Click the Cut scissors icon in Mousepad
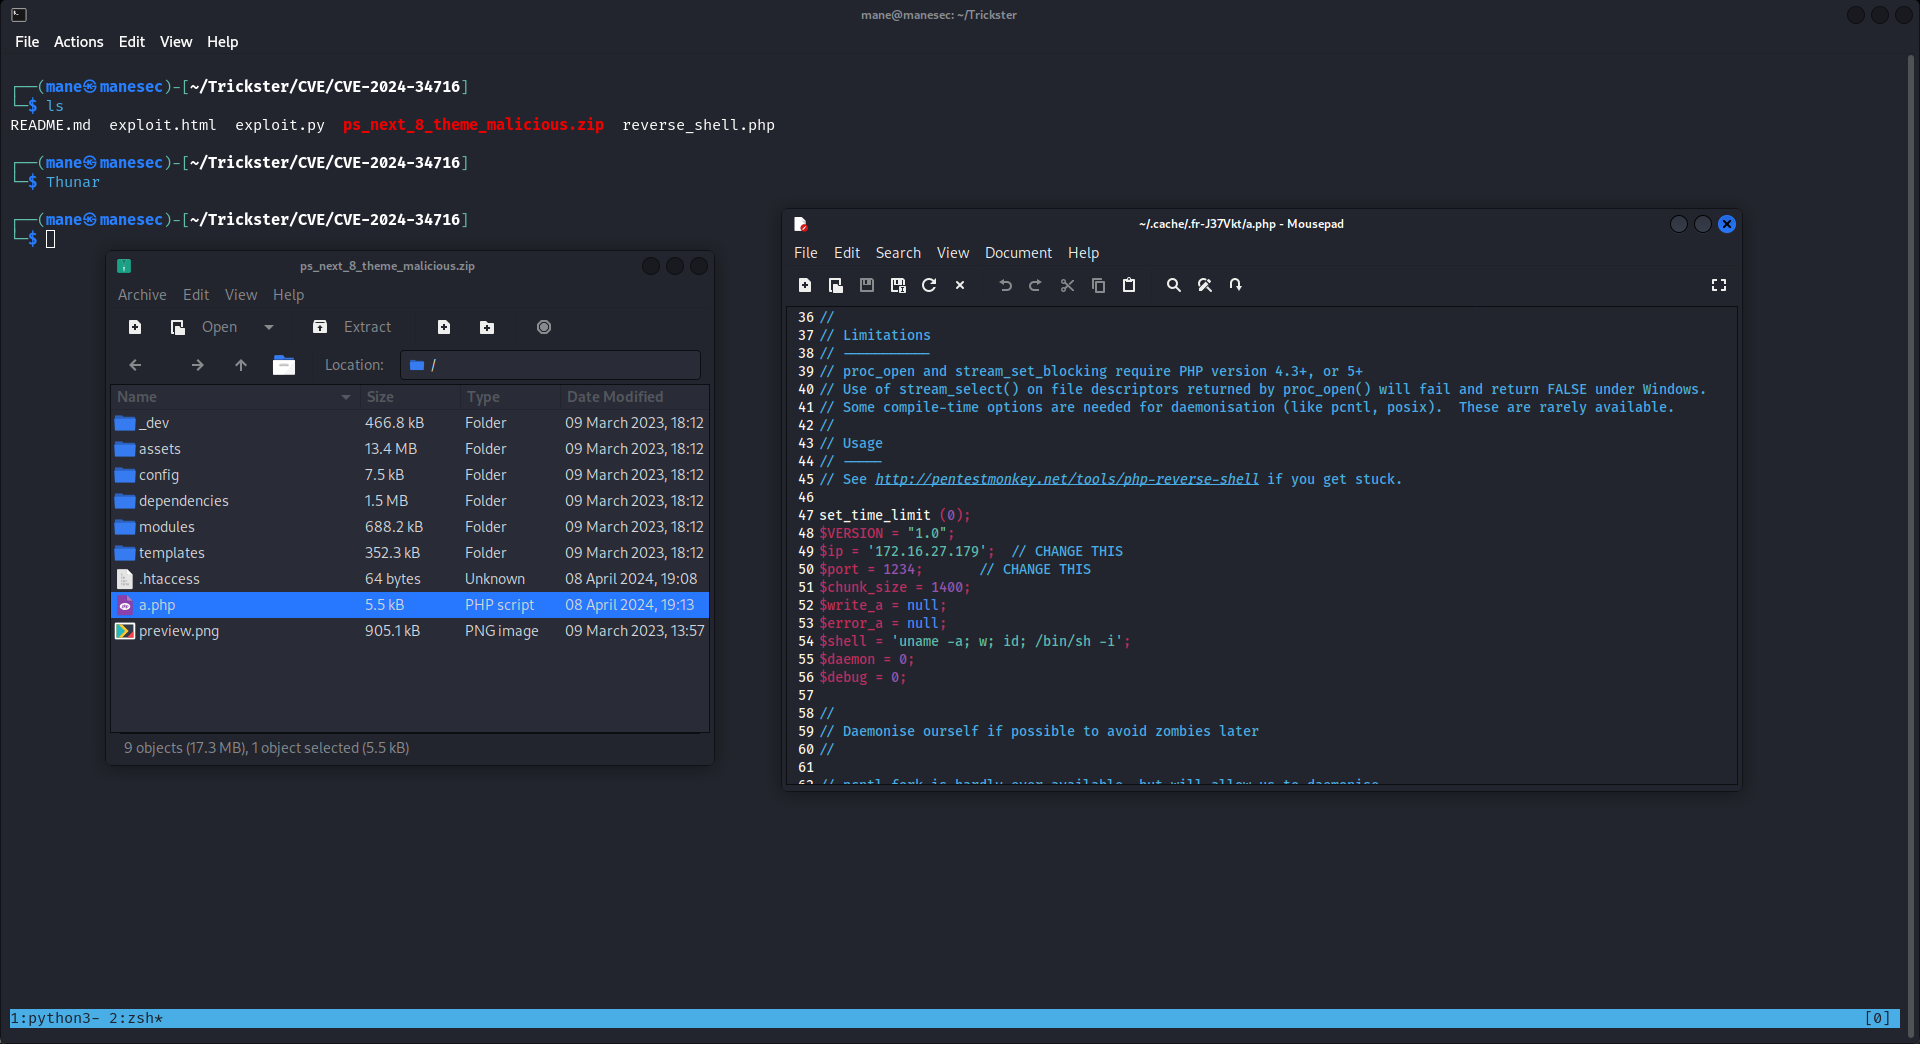This screenshot has height=1044, width=1920. coord(1067,285)
